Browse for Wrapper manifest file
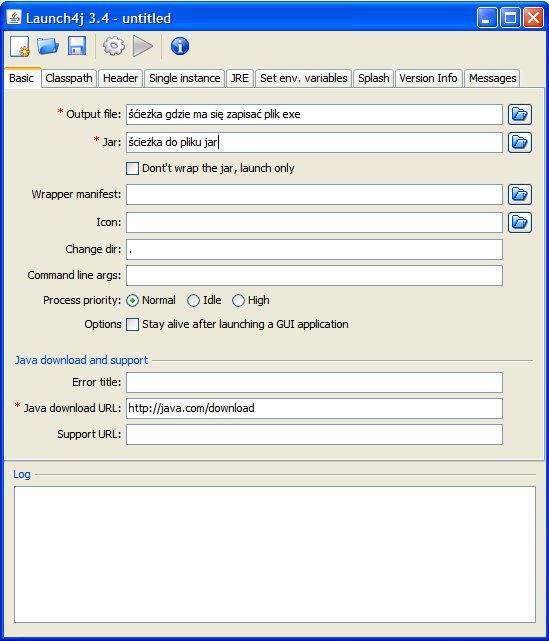 [520, 194]
